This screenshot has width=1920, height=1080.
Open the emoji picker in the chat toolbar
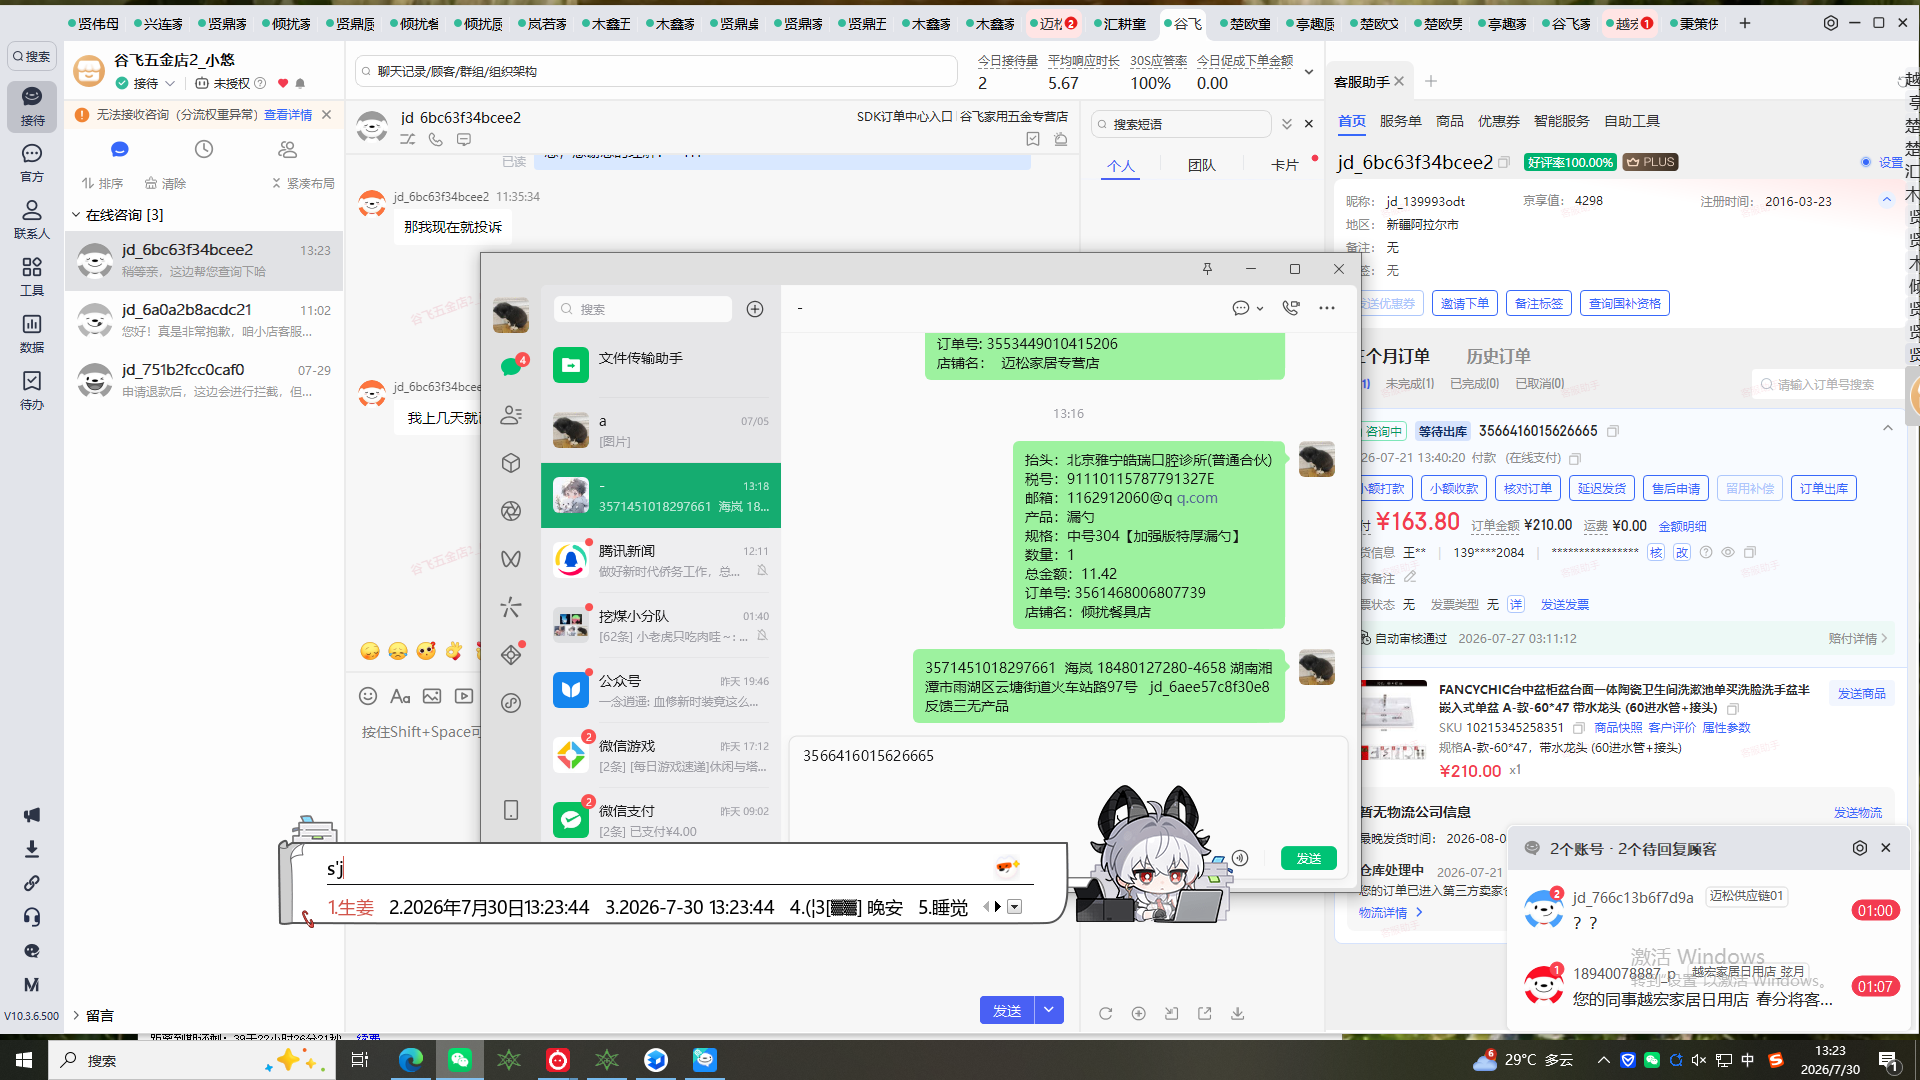click(x=368, y=696)
